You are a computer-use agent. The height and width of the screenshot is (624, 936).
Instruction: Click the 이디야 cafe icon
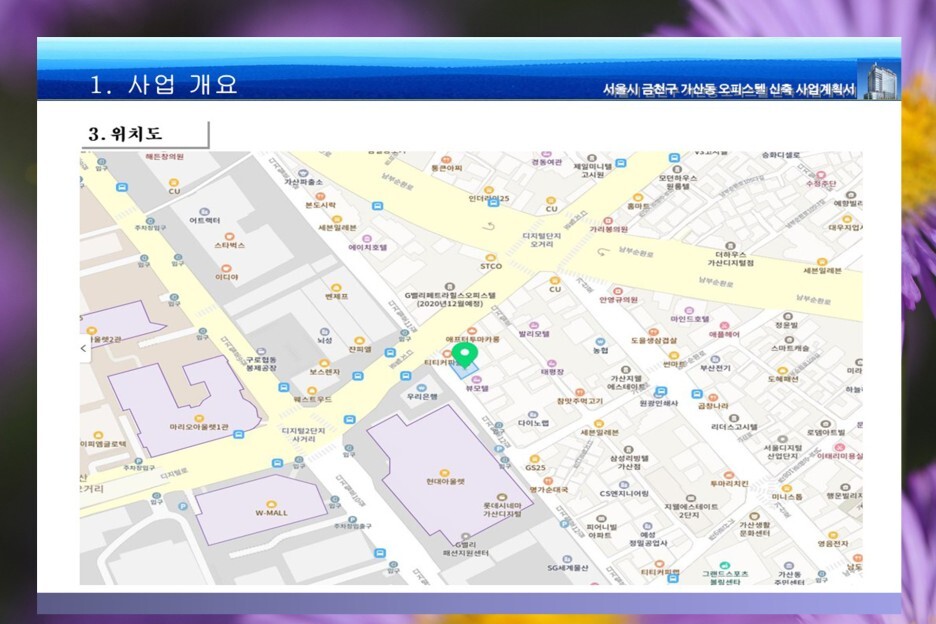click(x=226, y=269)
